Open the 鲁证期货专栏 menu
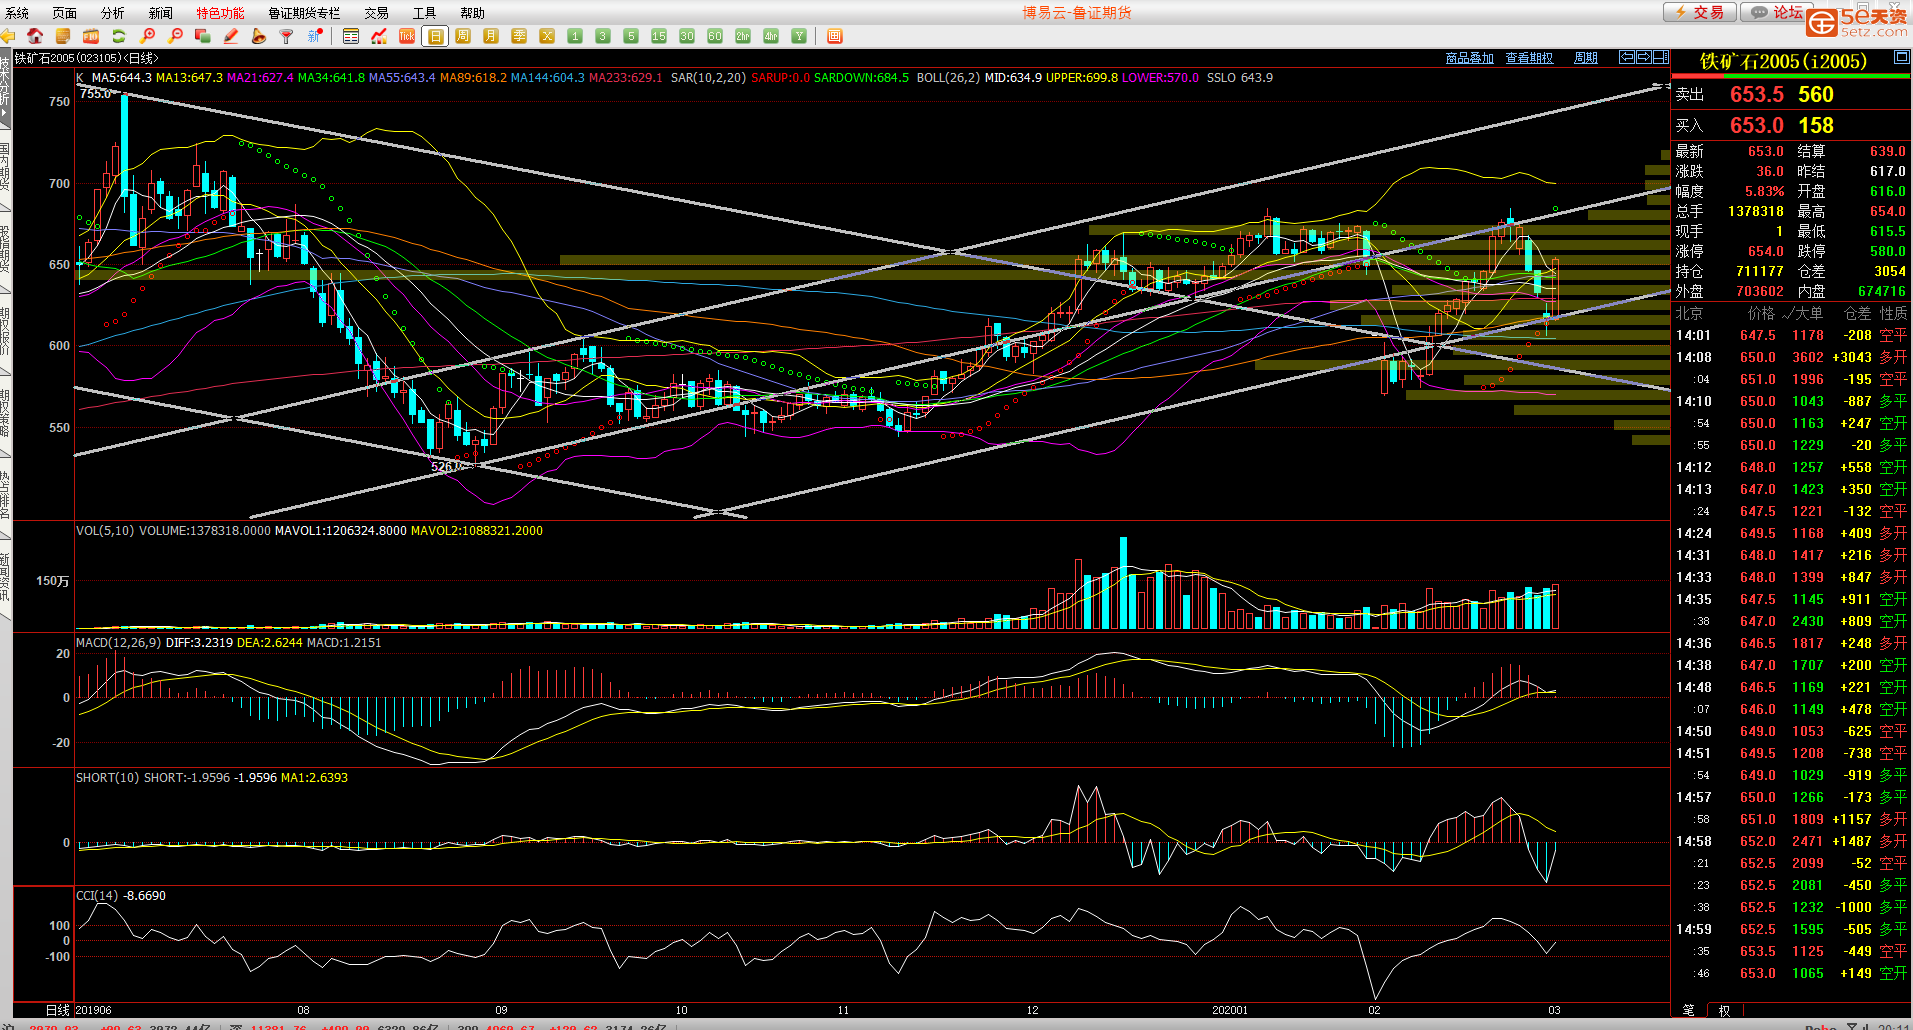 pyautogui.click(x=304, y=13)
